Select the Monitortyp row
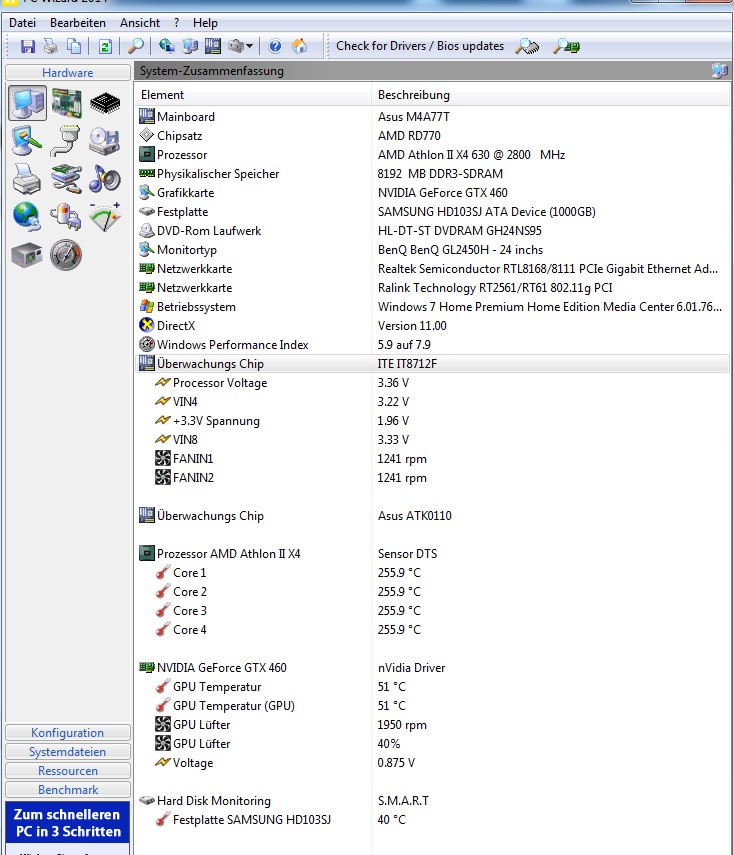Image resolution: width=734 pixels, height=855 pixels. 432,250
